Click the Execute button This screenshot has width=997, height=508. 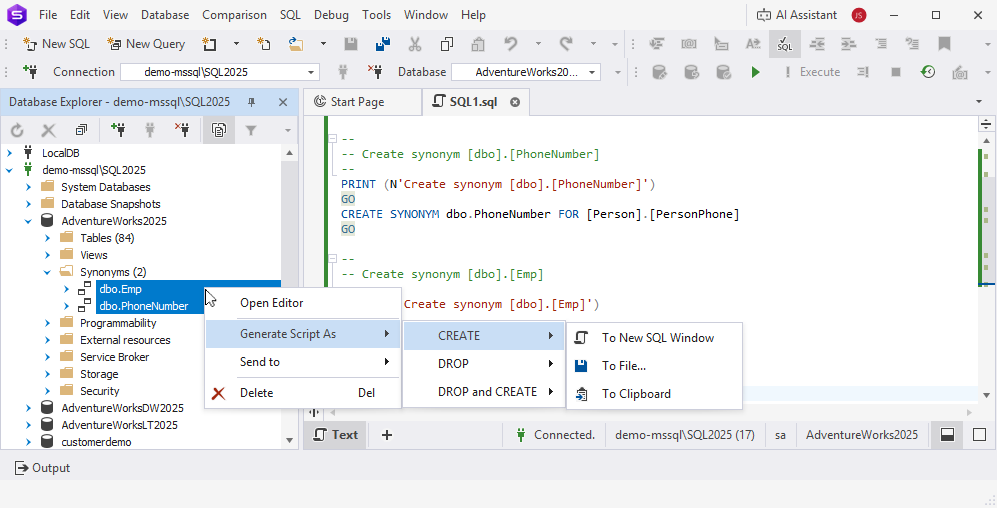813,72
